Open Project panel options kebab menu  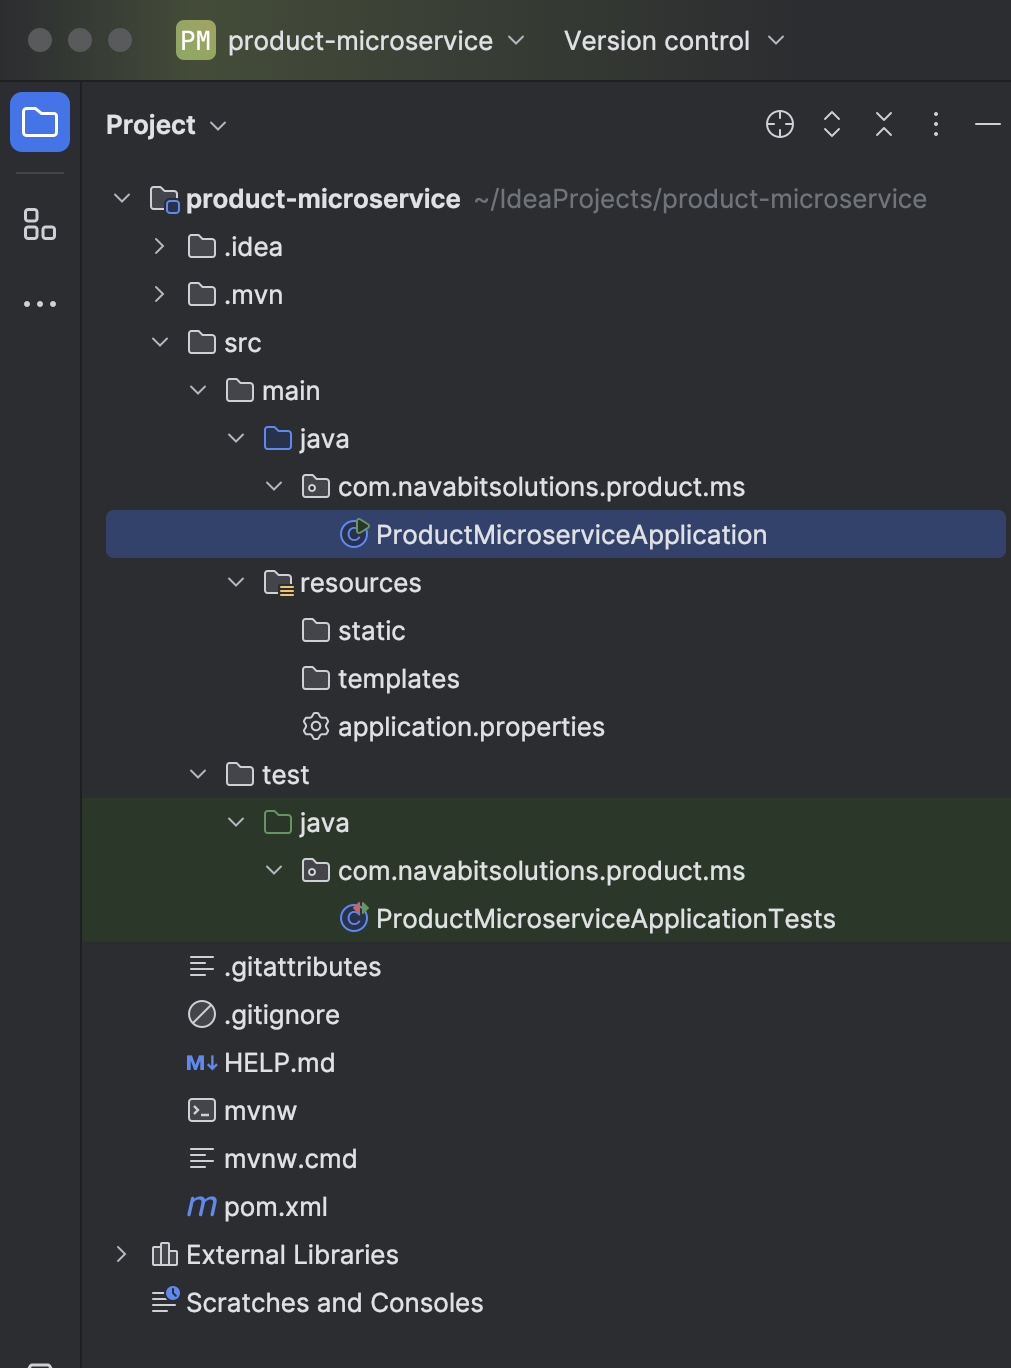(935, 124)
